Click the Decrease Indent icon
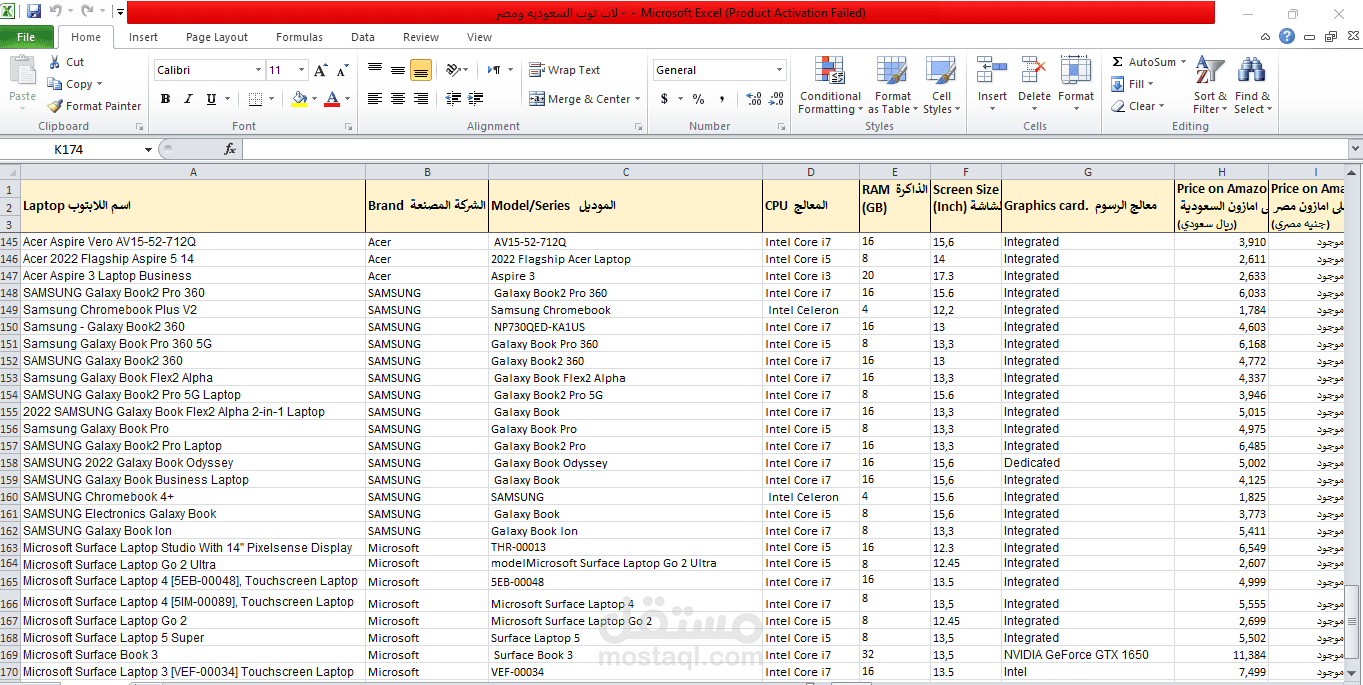1363x685 pixels. tap(453, 99)
